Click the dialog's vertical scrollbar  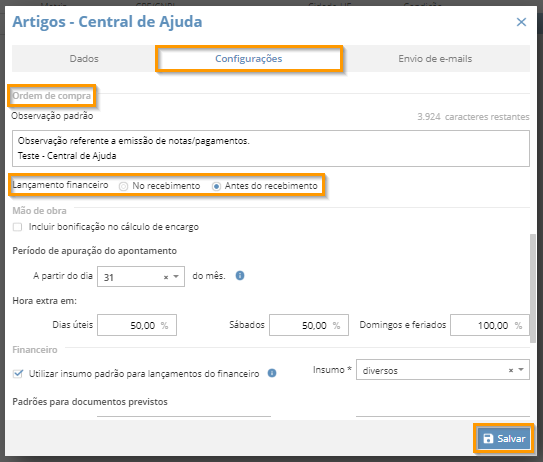(x=533, y=288)
